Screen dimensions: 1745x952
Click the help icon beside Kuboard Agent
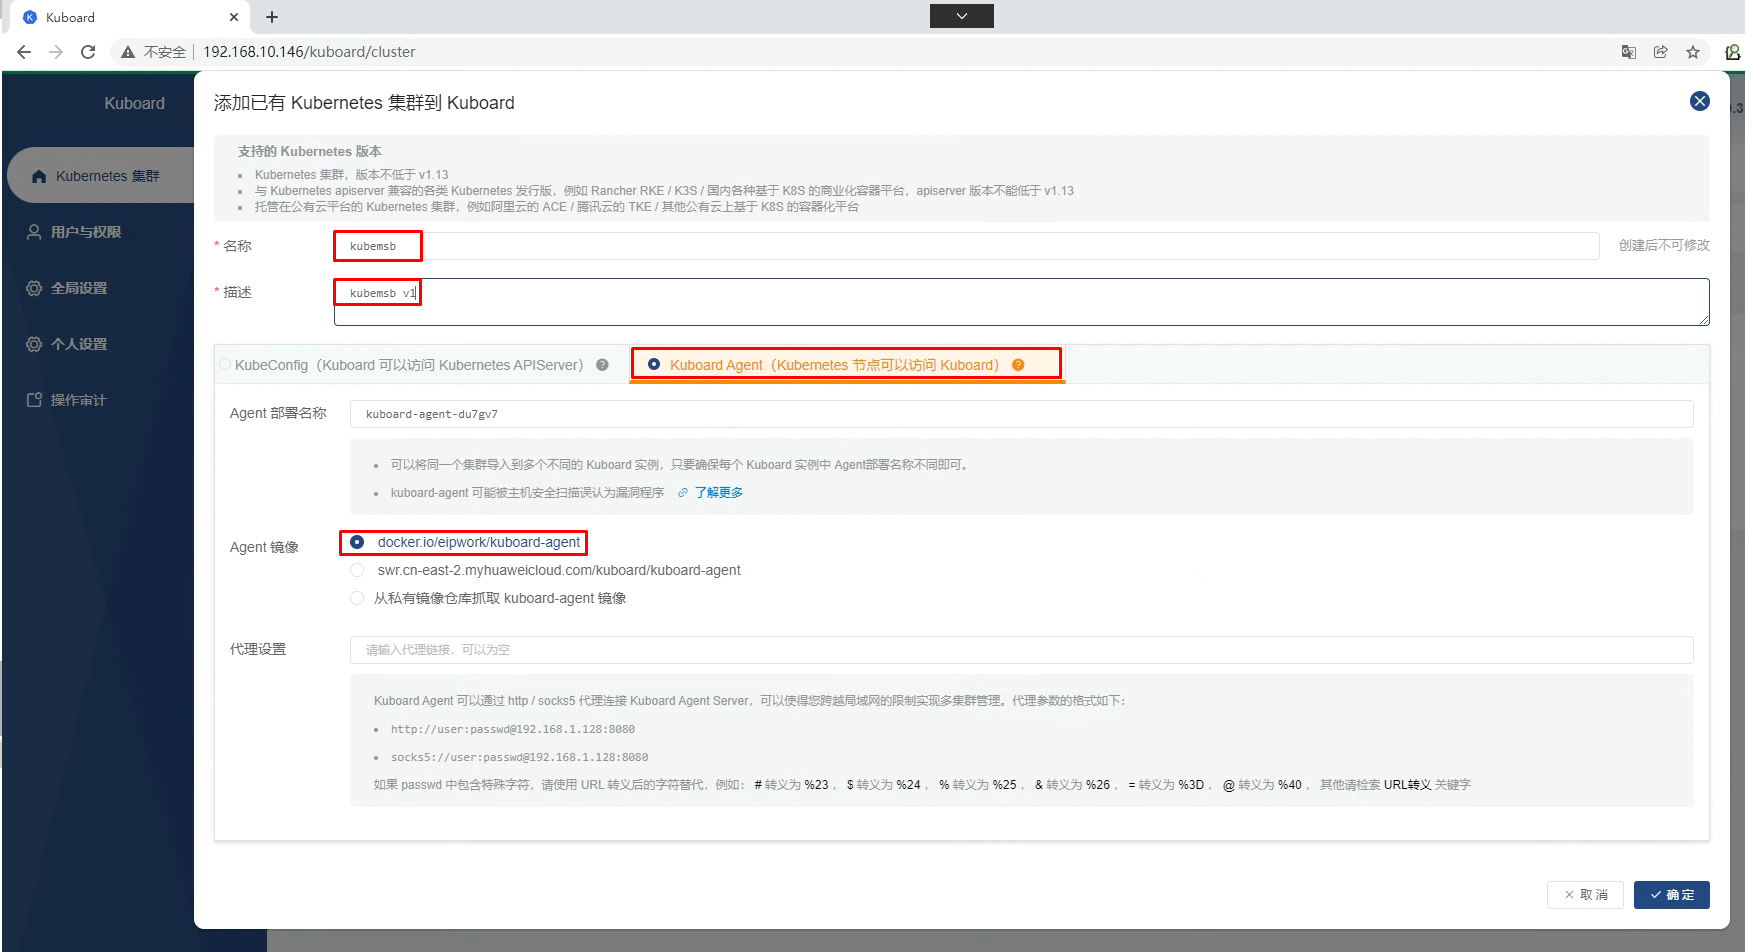[x=1018, y=365]
